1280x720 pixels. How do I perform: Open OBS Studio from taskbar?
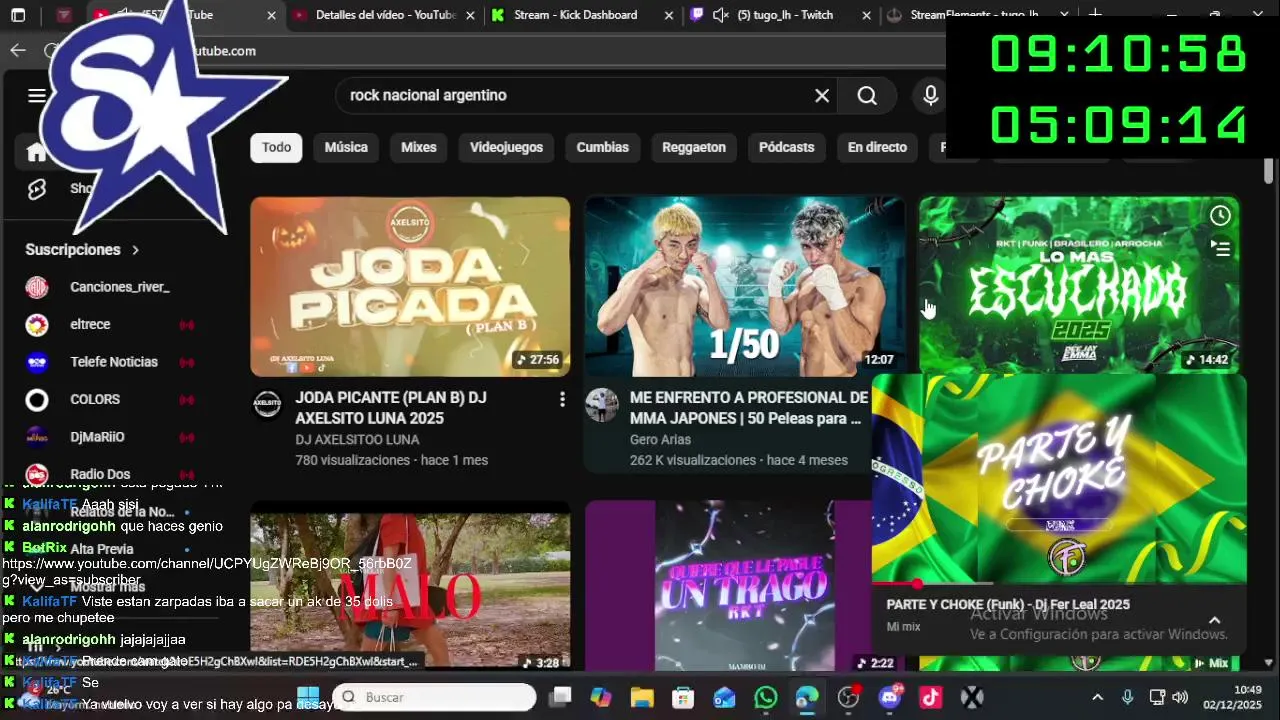[x=848, y=697]
